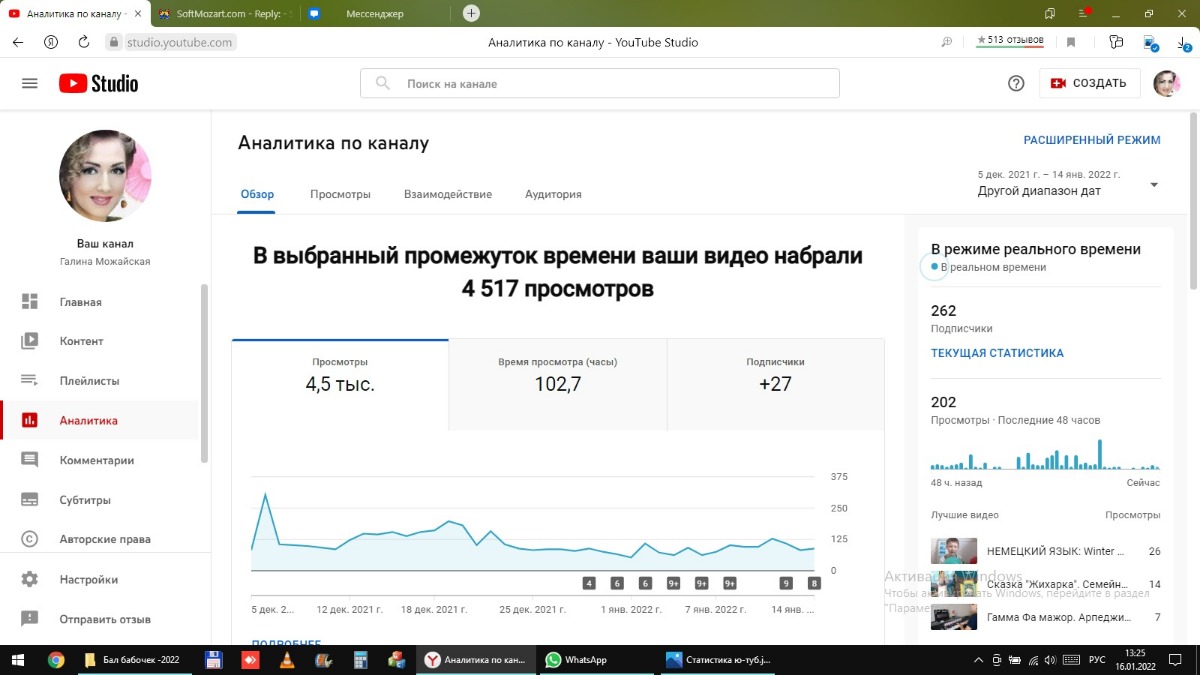1200x675 pixels.
Task: Reload the page with the refresh icon
Action: click(84, 42)
